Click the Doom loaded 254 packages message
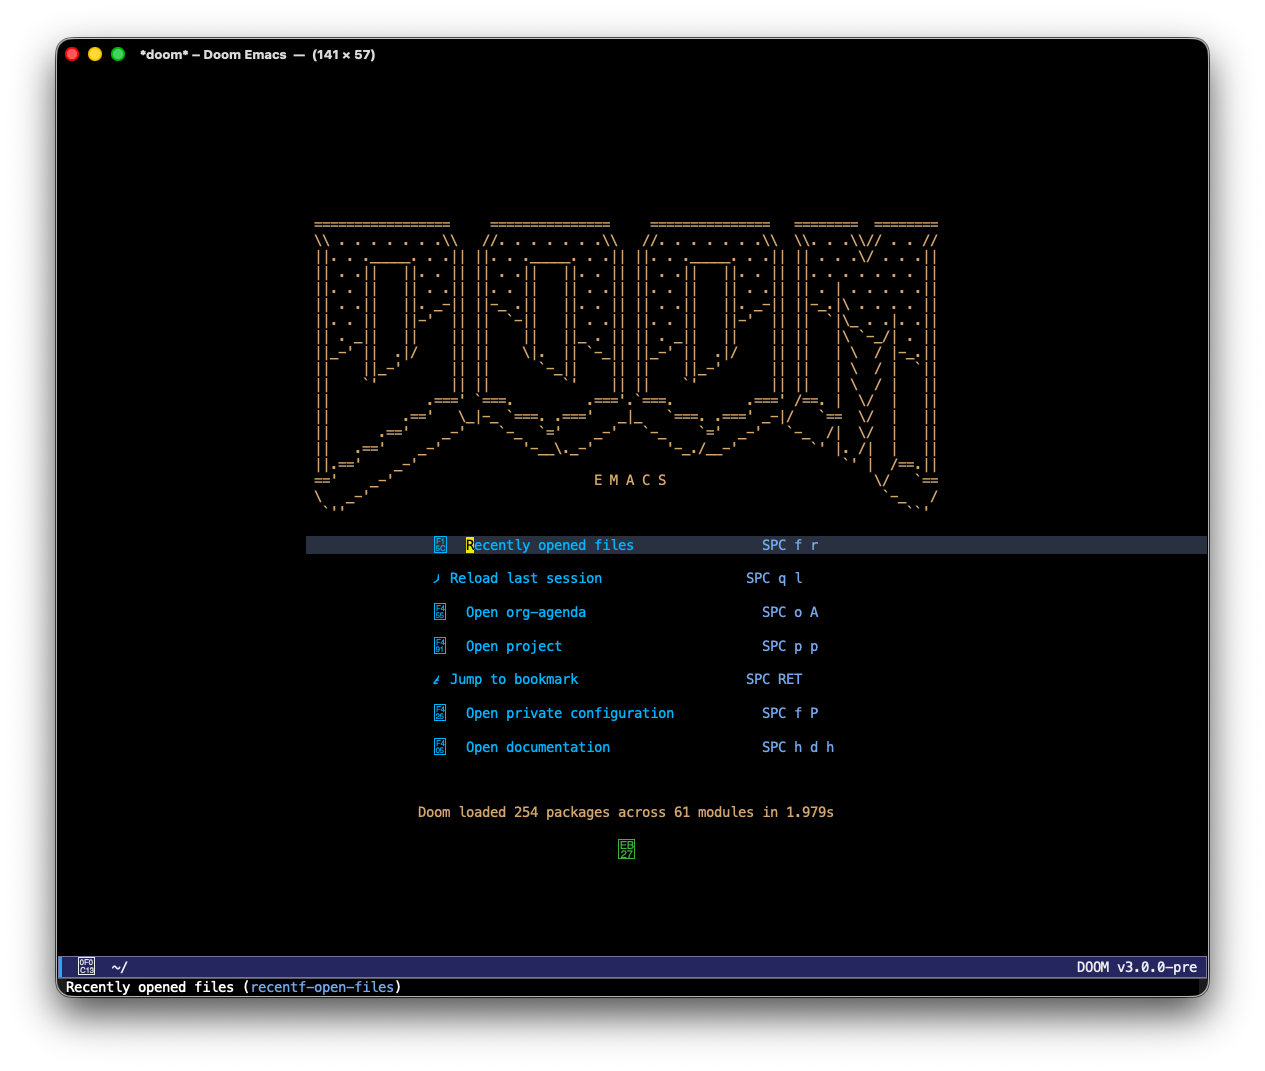Screen dimensions: 1265x1071 [x=625, y=812]
